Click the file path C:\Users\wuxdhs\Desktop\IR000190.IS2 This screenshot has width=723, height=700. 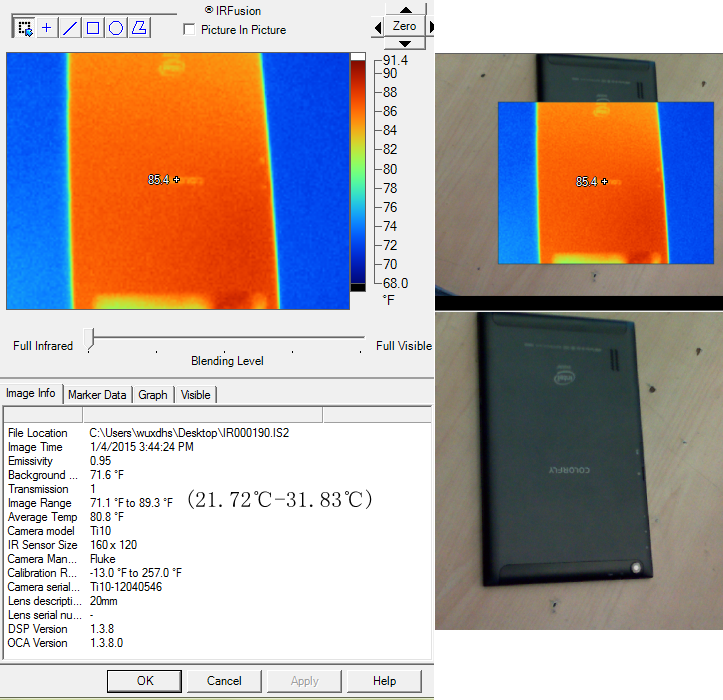(x=189, y=433)
